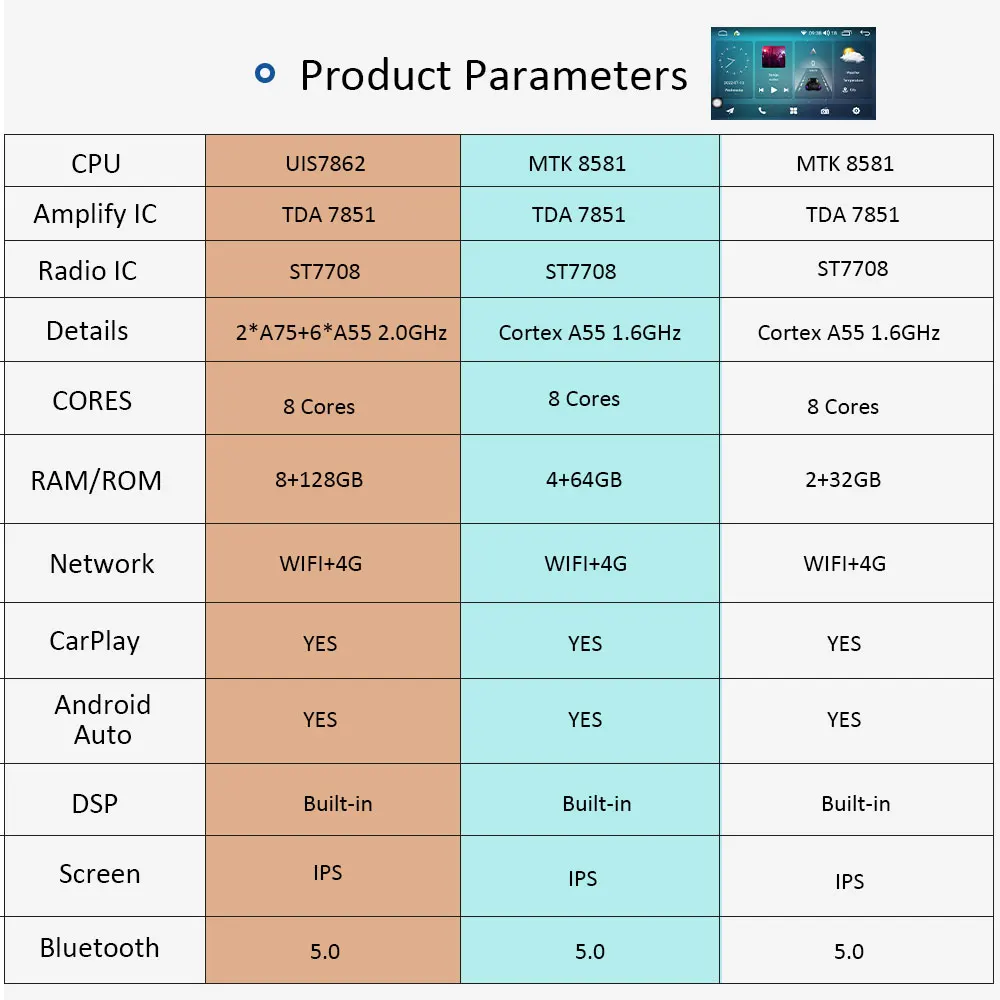Tap the back arrow in the status bar
Viewport: 1000px width, 1000px height.
coord(865,33)
